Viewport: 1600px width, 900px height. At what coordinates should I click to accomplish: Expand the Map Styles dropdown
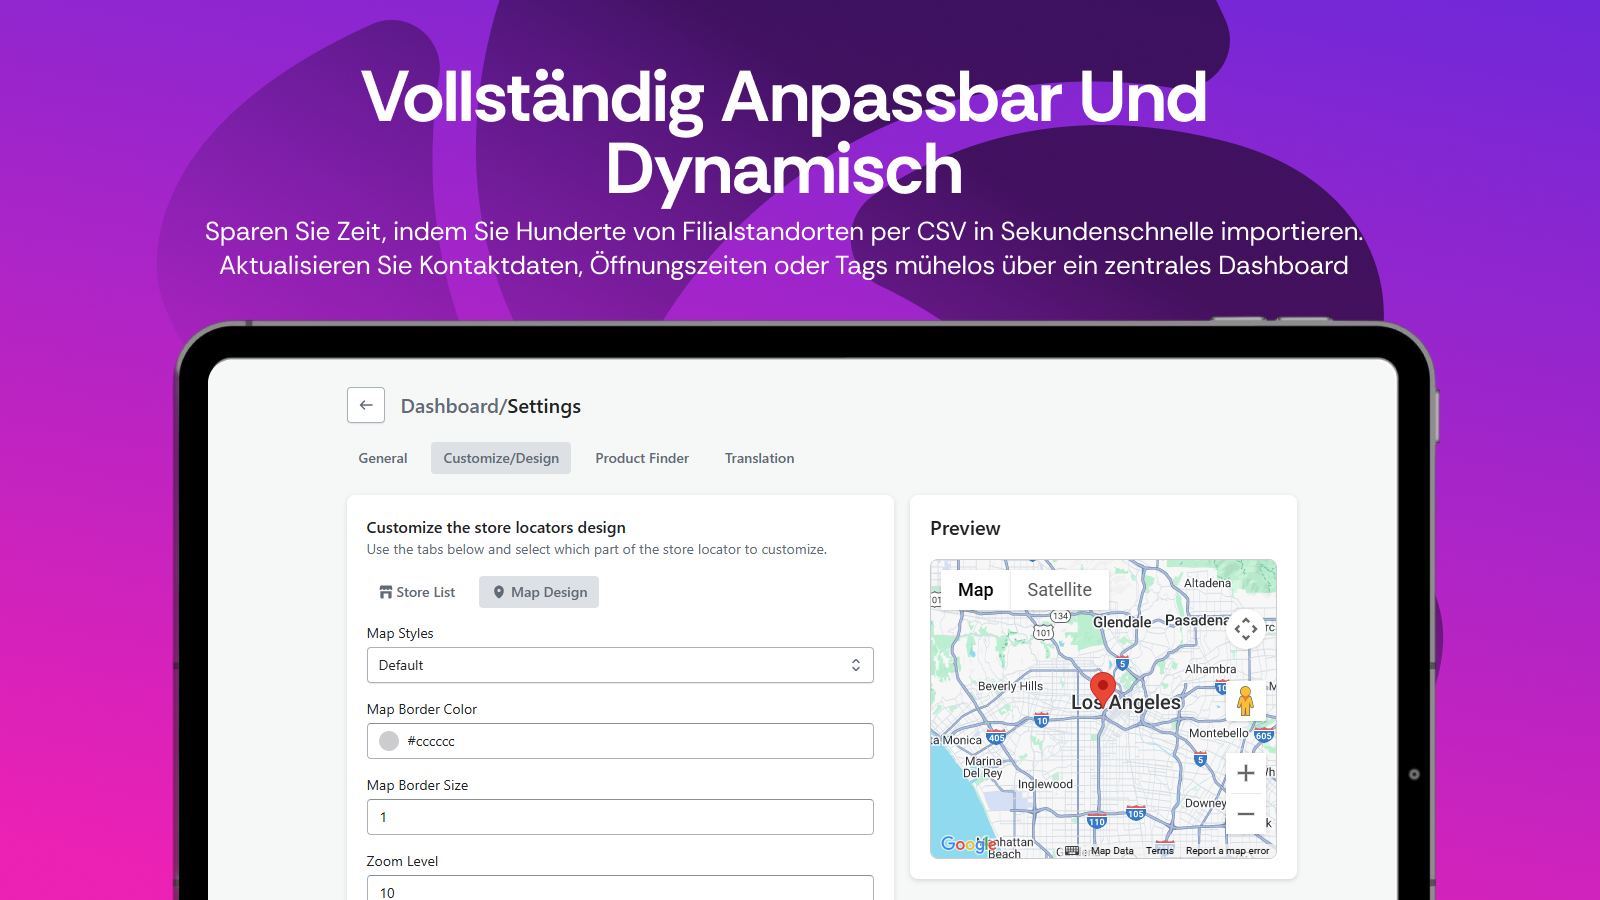620,665
